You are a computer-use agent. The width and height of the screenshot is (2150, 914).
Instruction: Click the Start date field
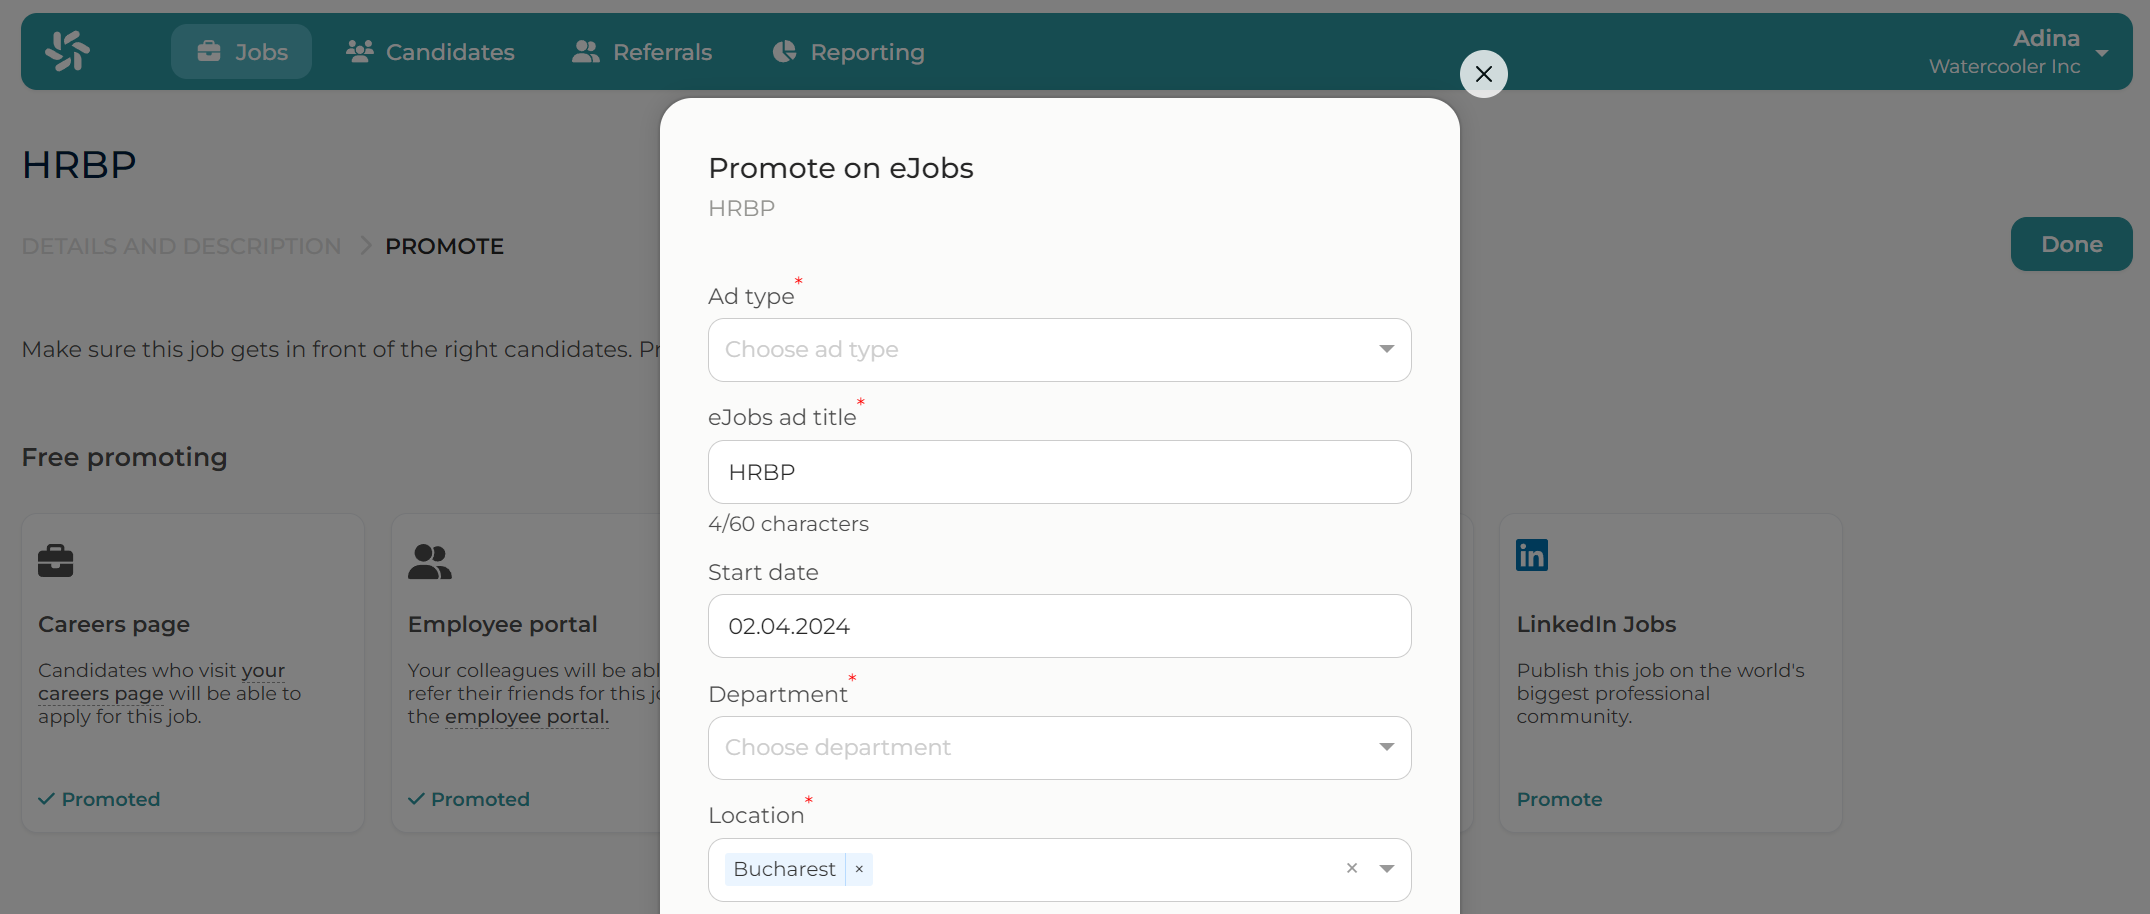[1060, 626]
